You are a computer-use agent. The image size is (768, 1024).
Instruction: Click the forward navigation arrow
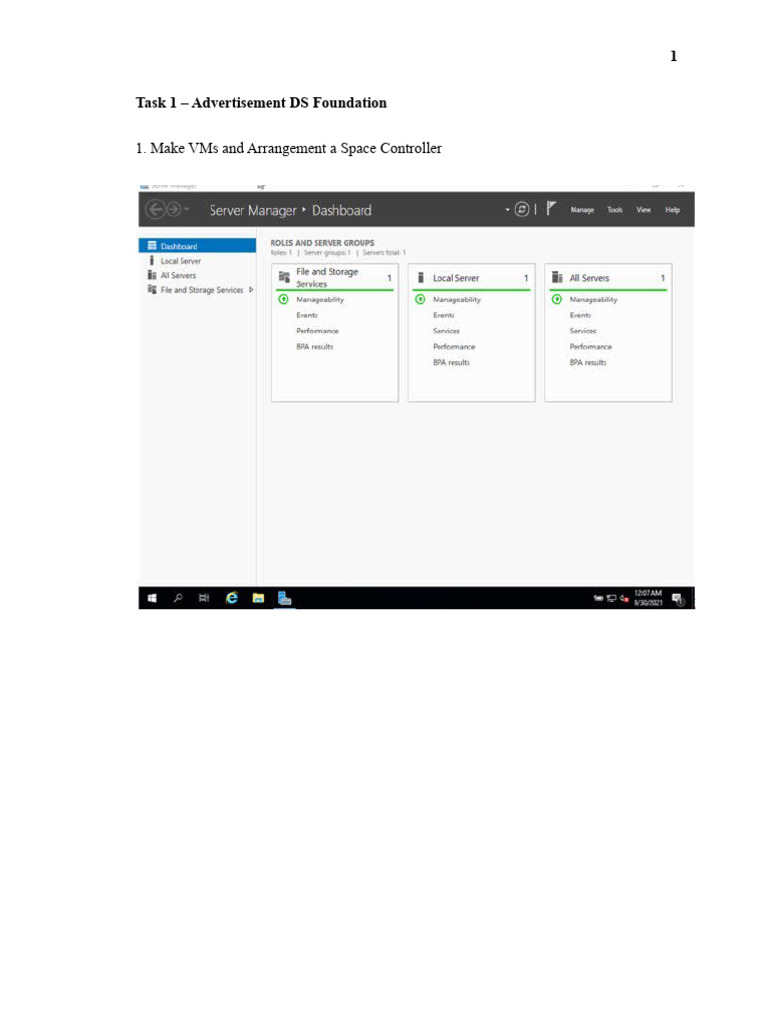click(173, 210)
